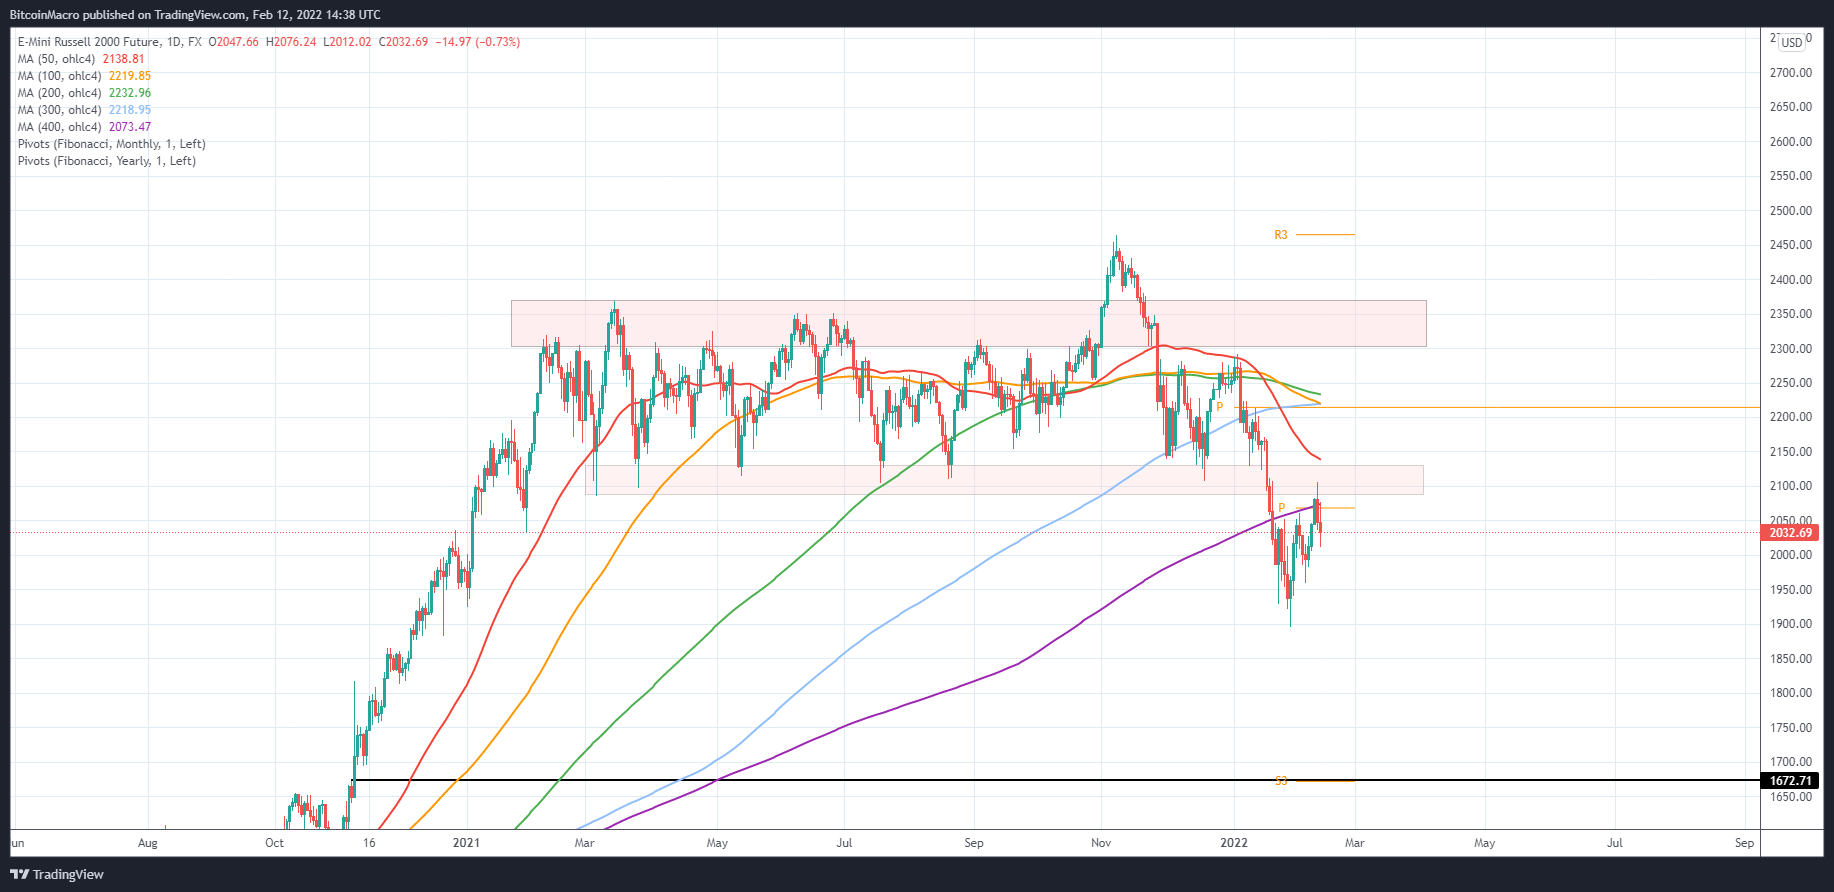Click the TradingView logo at bottom left
Image resolution: width=1834 pixels, height=892 pixels.
[57, 874]
